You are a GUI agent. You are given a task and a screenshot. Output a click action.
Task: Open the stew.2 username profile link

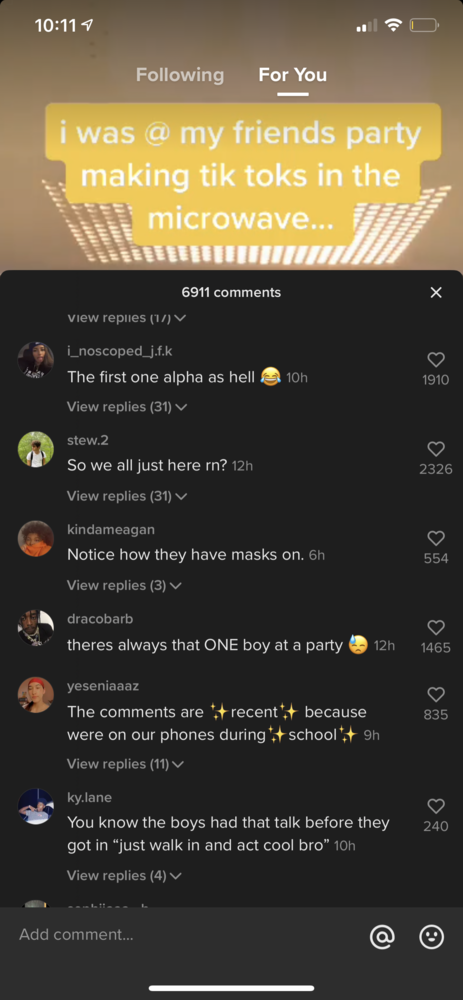tap(88, 441)
